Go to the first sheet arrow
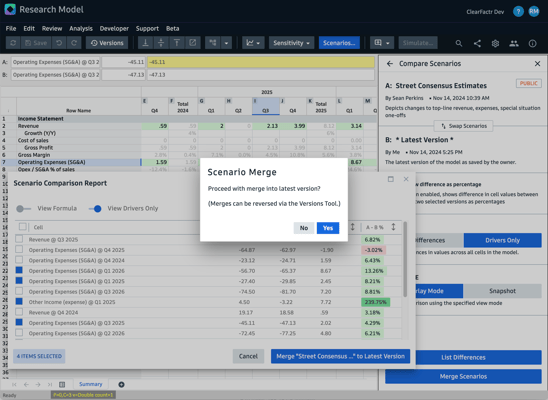The width and height of the screenshot is (548, 400). pyautogui.click(x=14, y=384)
